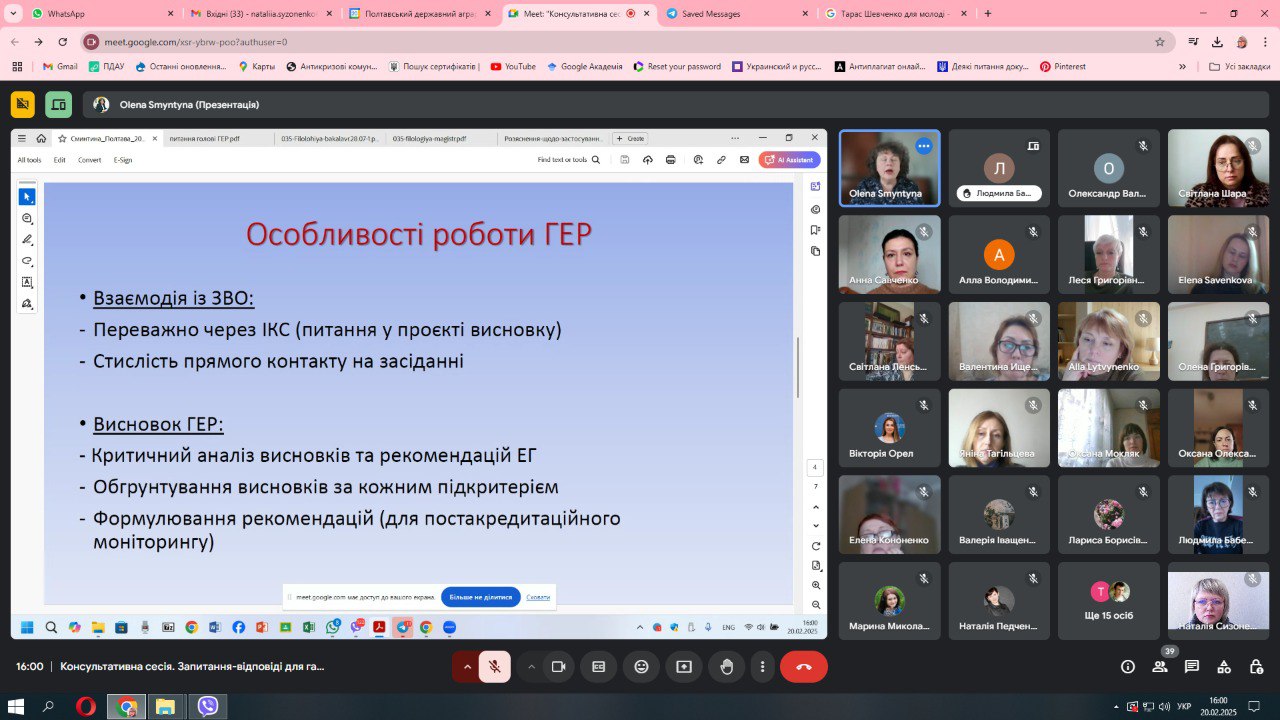Open host controls lock icon
This screenshot has height=720, width=1280.
(x=1256, y=667)
